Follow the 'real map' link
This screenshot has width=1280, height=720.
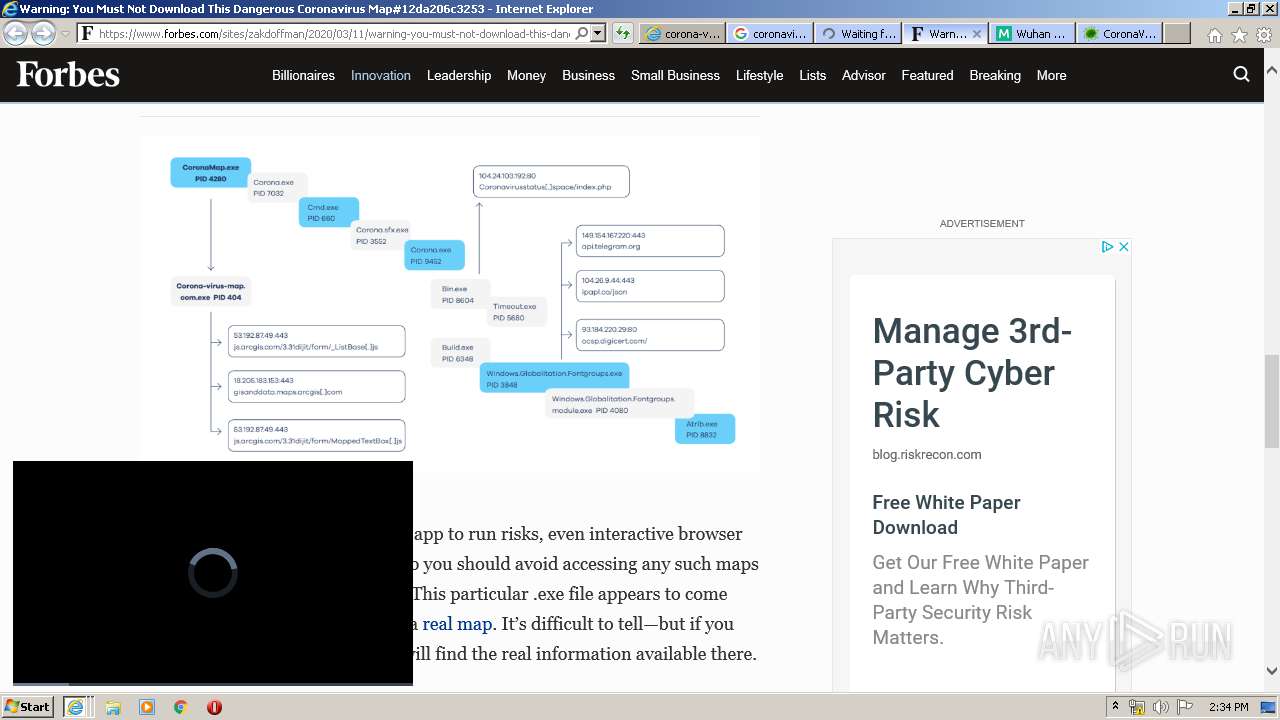(x=457, y=624)
